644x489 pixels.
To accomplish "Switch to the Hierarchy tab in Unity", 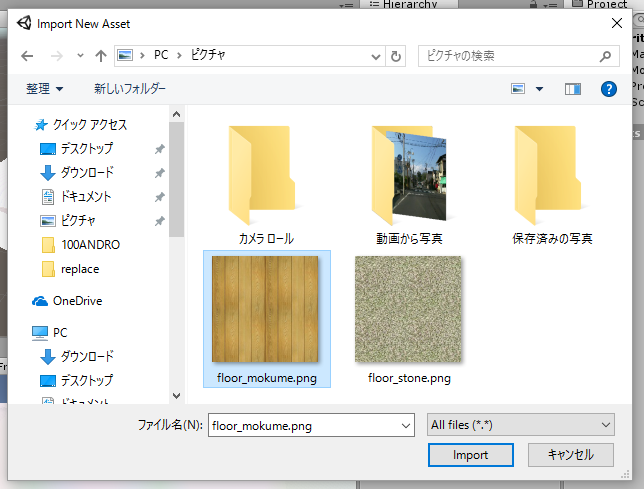I will coord(409,4).
